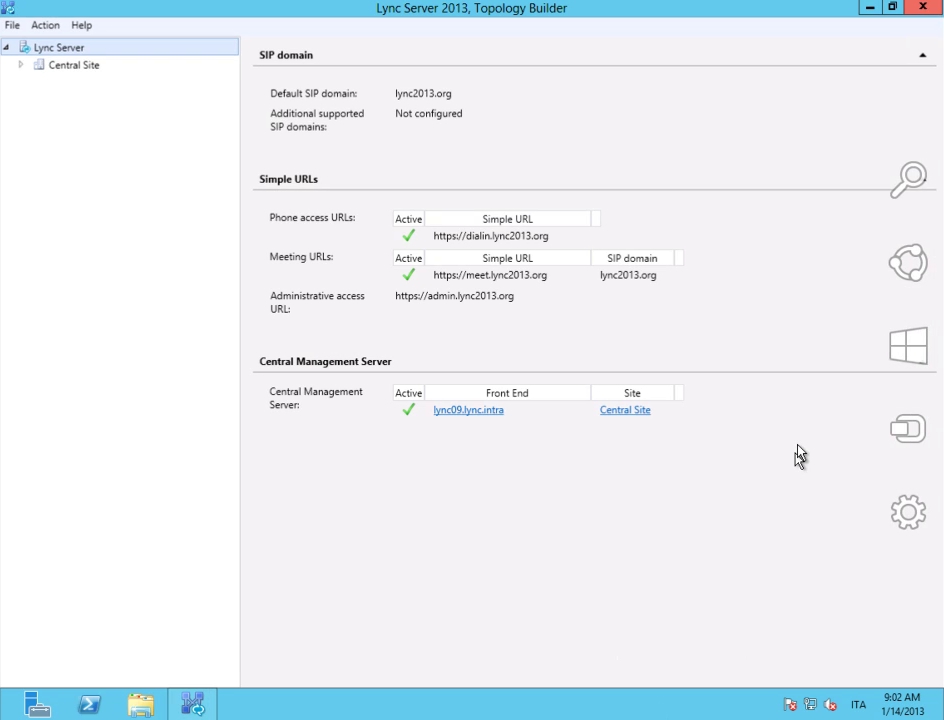Click the Not configured text
This screenshot has height=720, width=944.
(429, 113)
